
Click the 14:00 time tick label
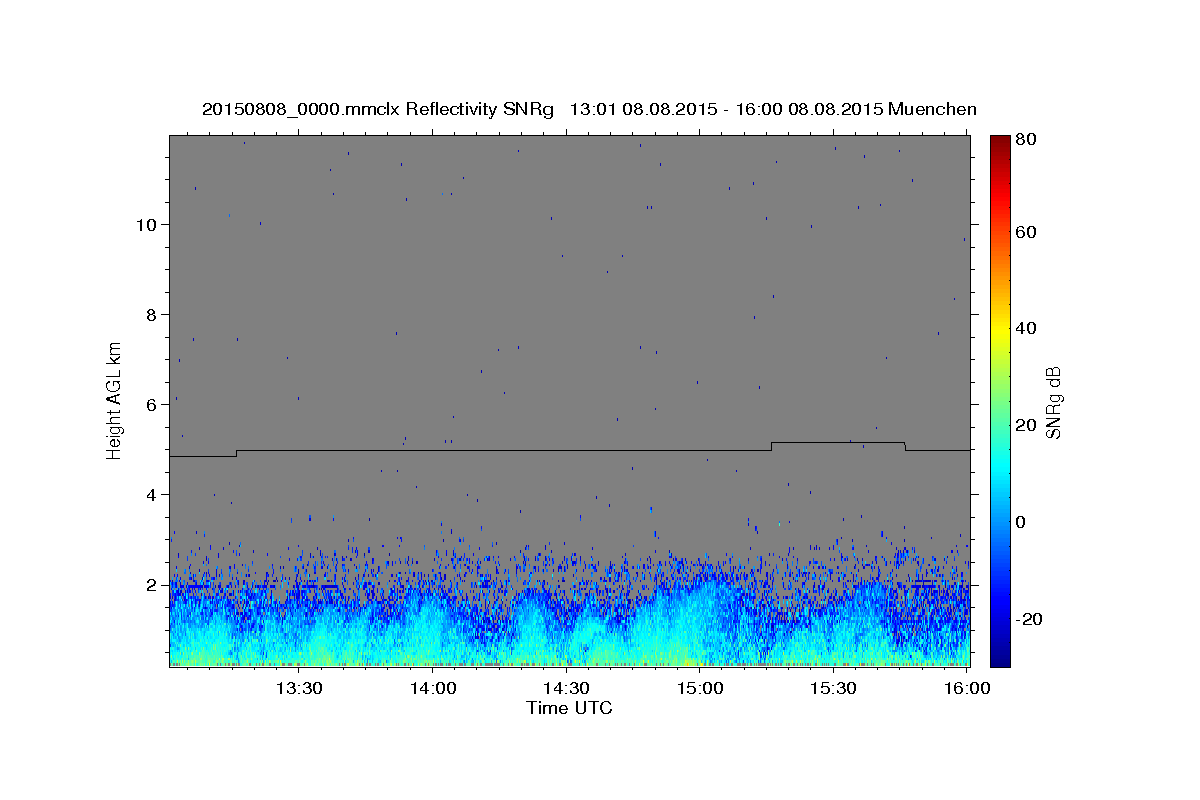click(x=433, y=688)
